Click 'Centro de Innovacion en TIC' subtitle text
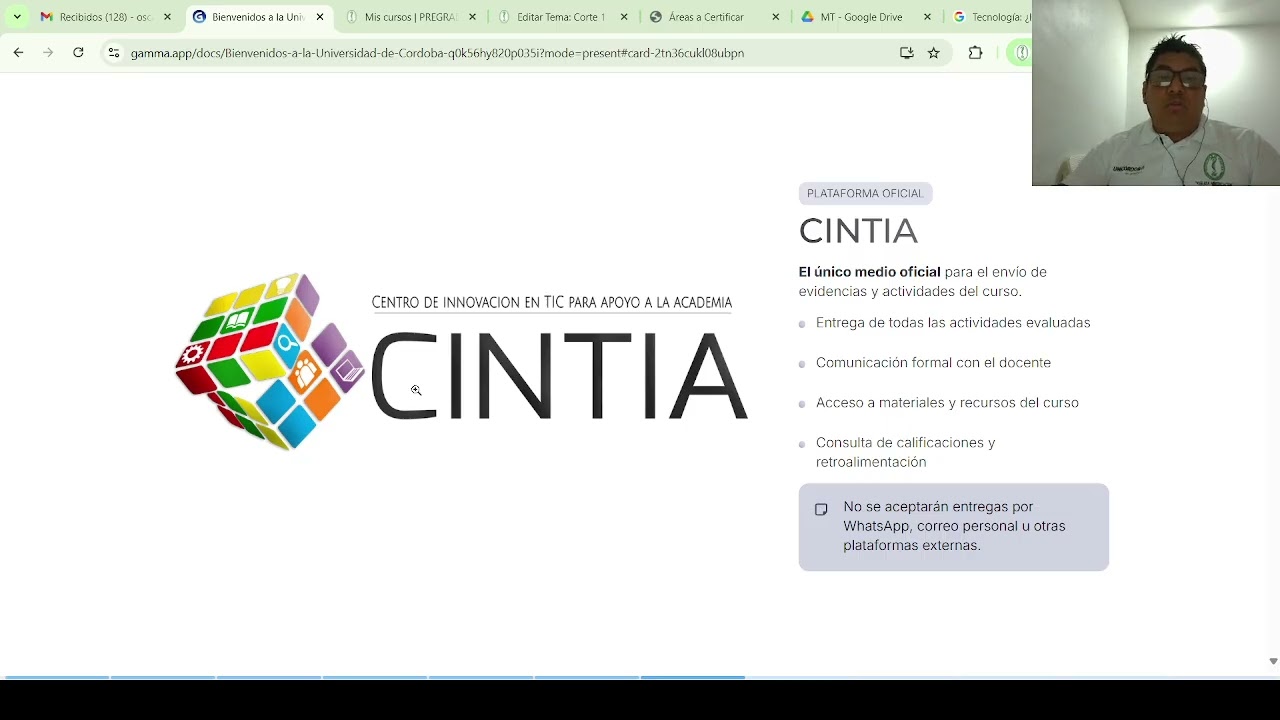 (552, 302)
